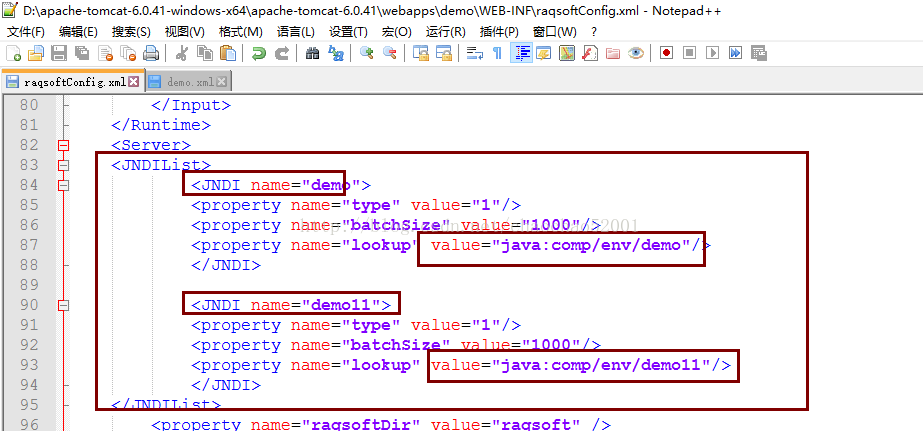Close the raqsoftConfig.xml tab
The width and height of the screenshot is (923, 431).
(x=135, y=82)
